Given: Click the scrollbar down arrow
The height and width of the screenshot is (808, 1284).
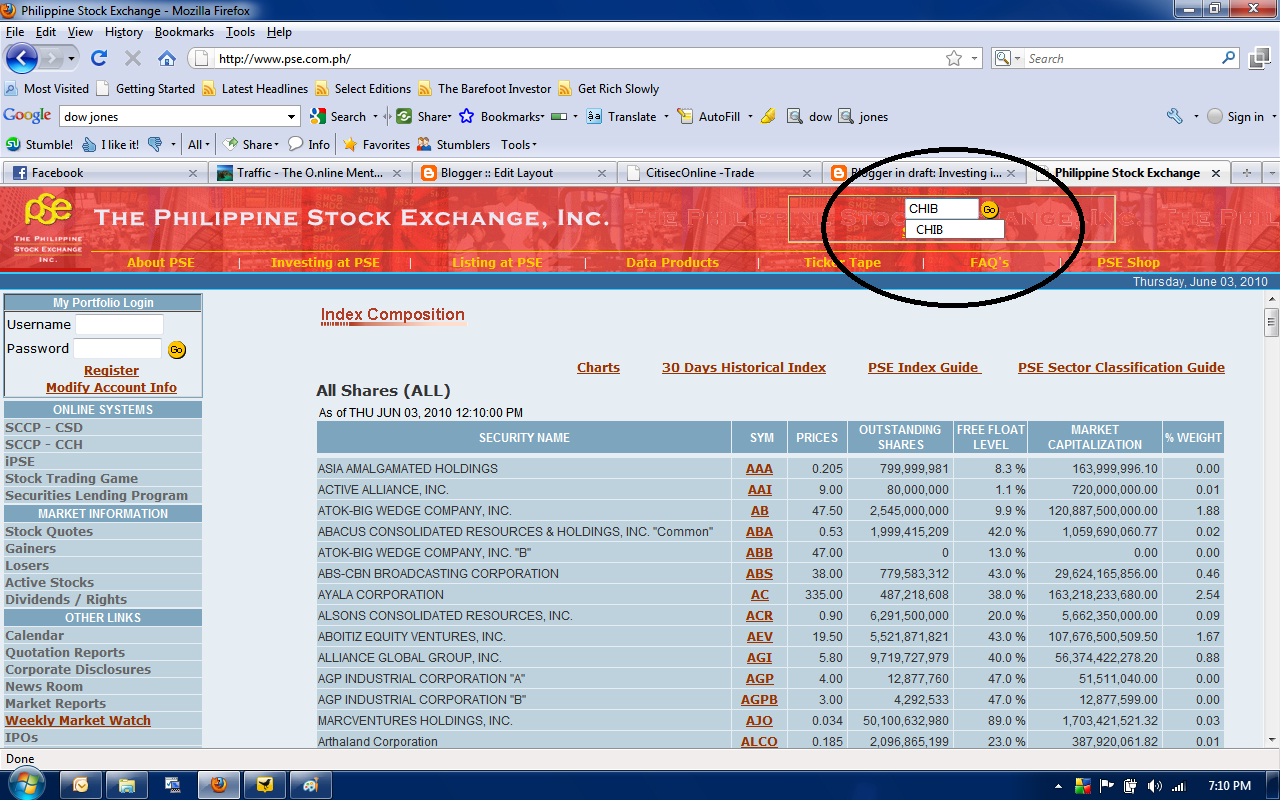Looking at the screenshot, I should (1271, 739).
